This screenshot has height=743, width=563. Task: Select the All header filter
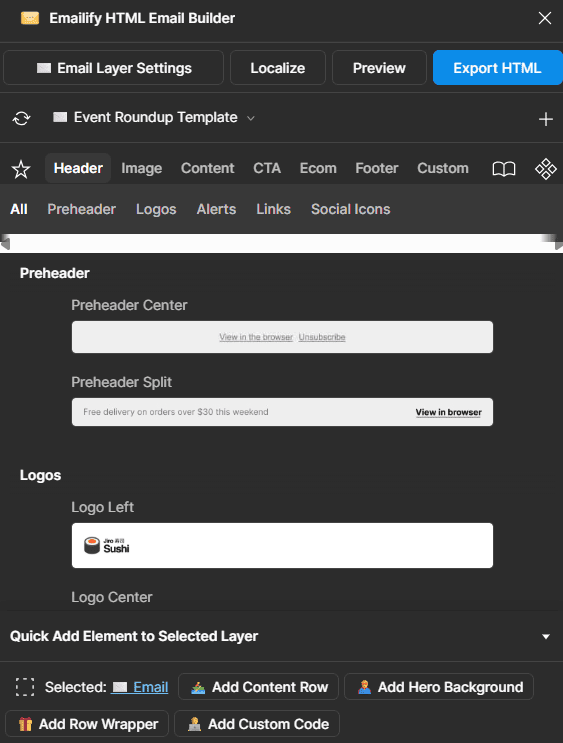[19, 209]
